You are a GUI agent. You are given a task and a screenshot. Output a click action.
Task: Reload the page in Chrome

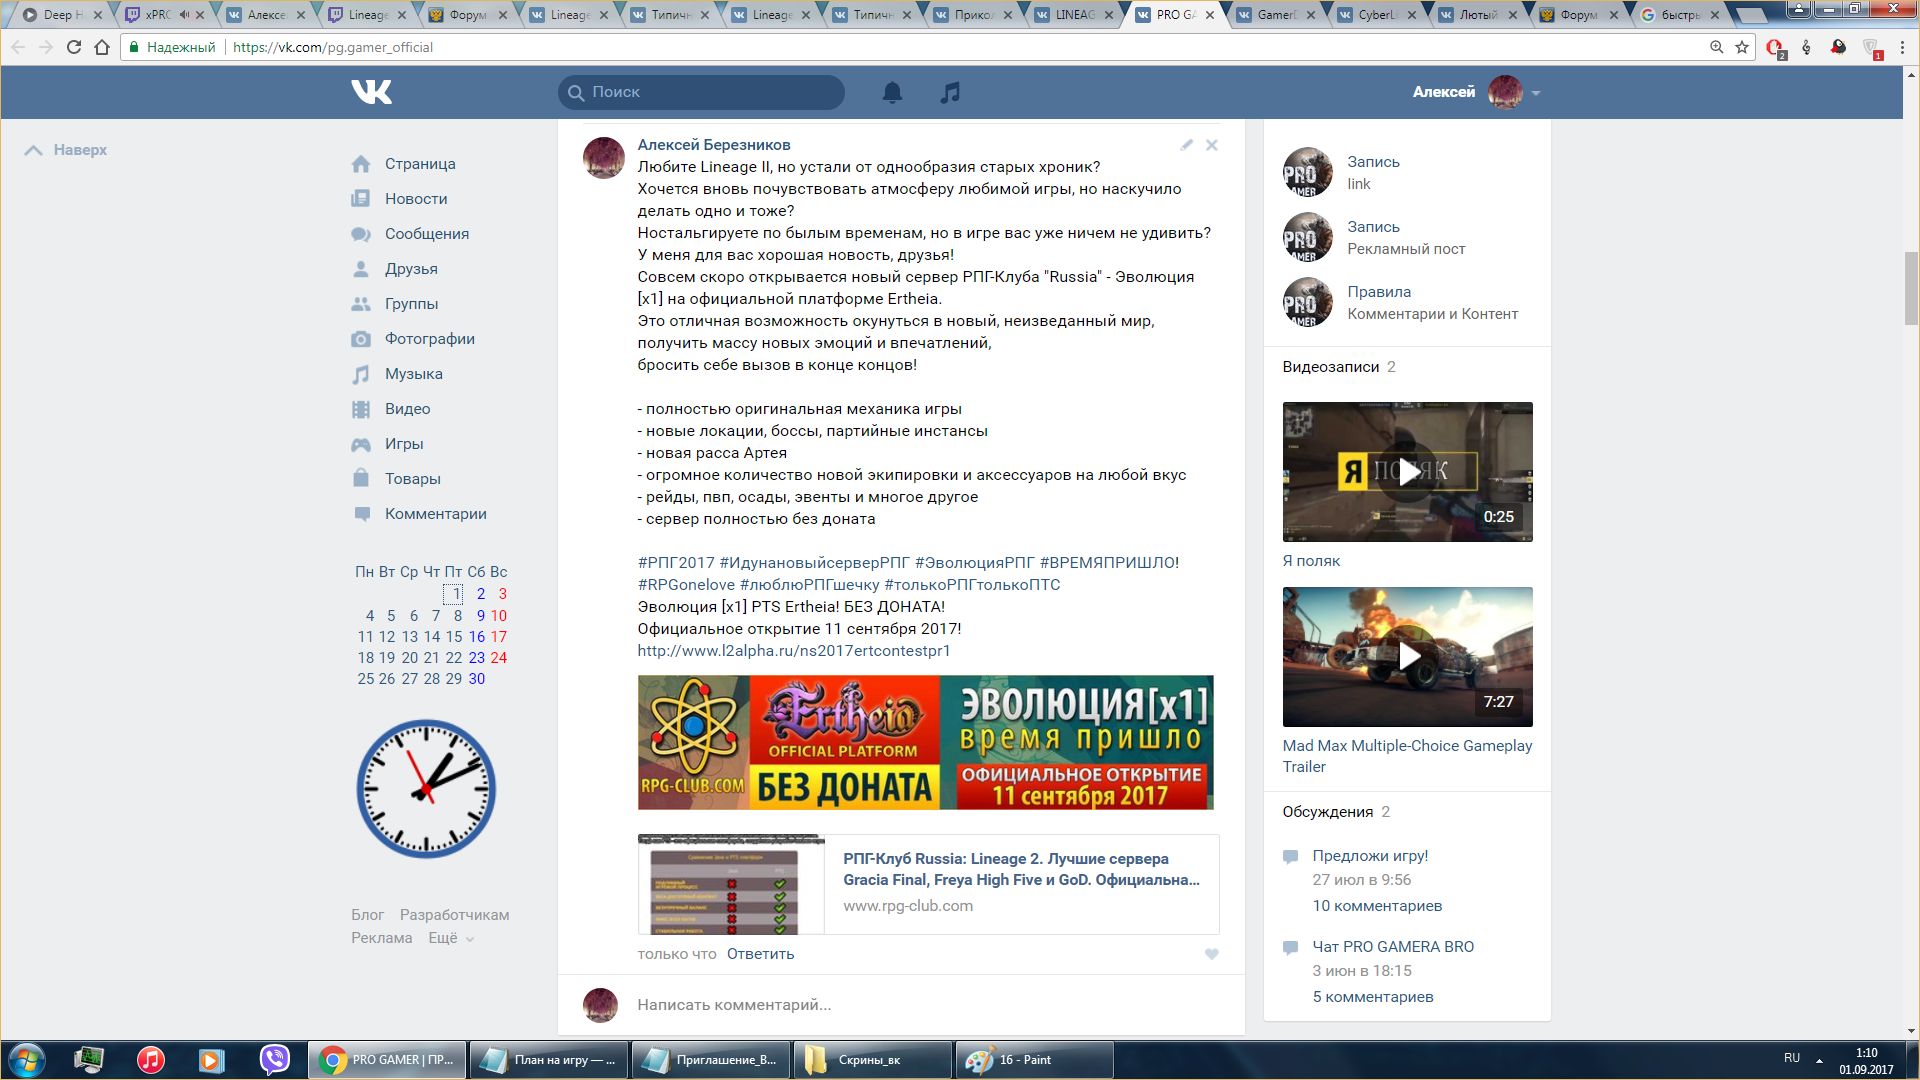coord(74,47)
